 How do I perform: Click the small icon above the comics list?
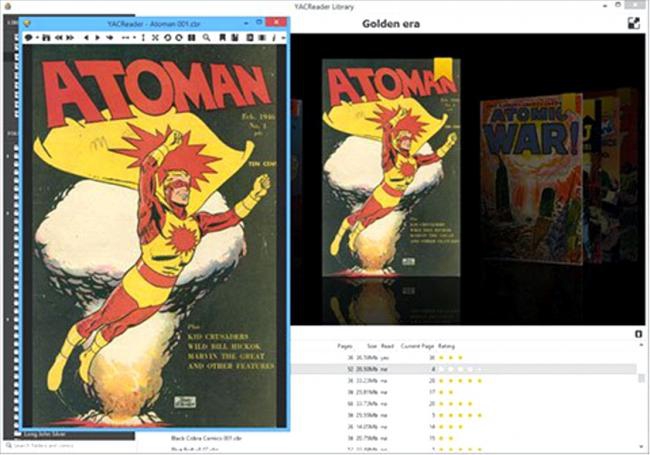[639, 334]
